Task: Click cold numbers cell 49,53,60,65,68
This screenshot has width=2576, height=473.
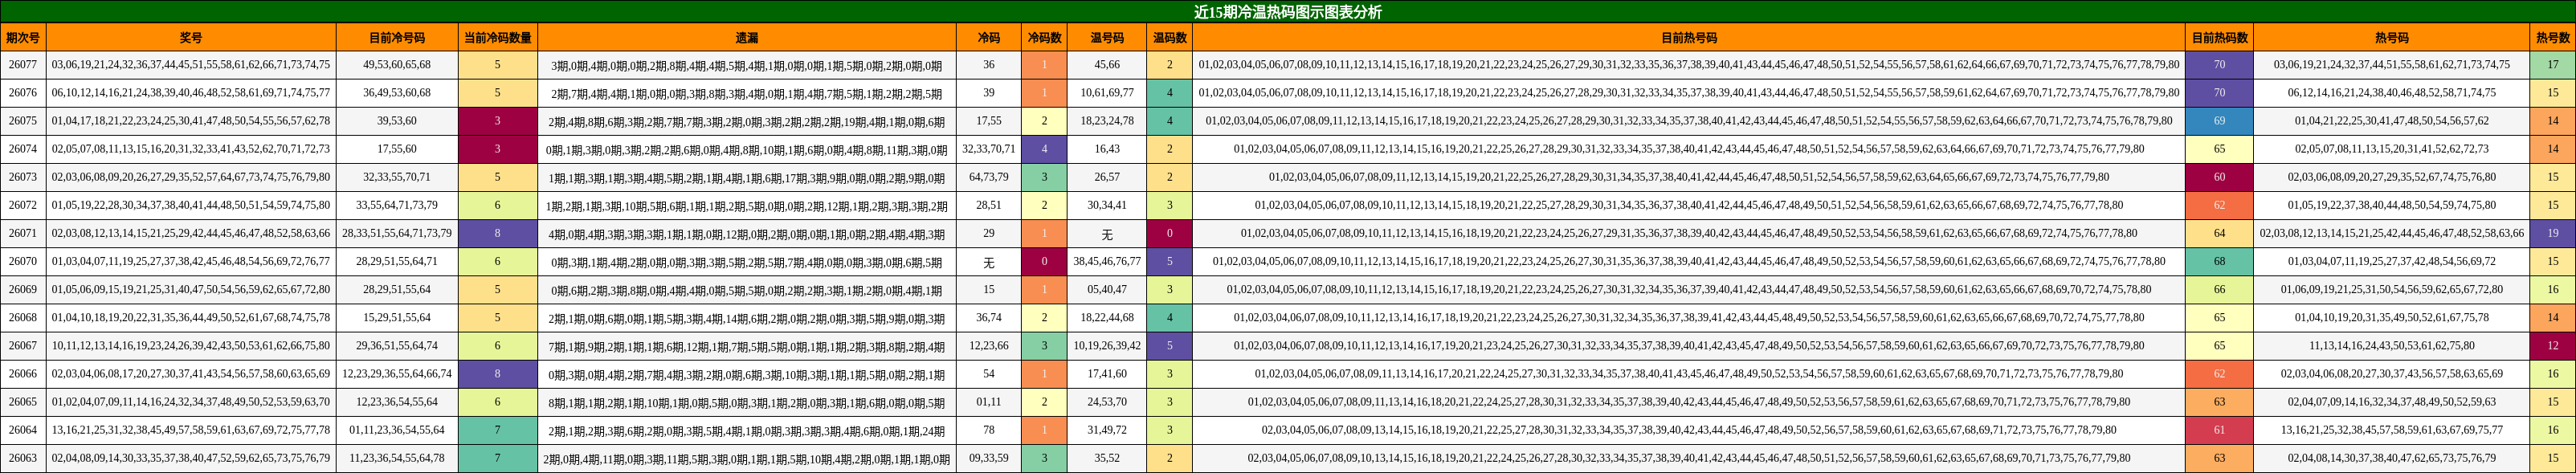Action: 397,65
